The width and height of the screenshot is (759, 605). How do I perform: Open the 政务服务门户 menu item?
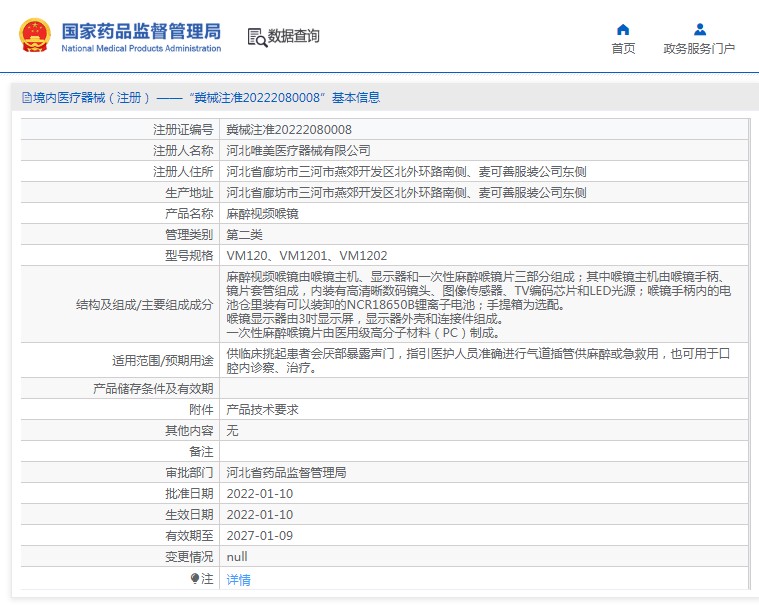click(699, 49)
